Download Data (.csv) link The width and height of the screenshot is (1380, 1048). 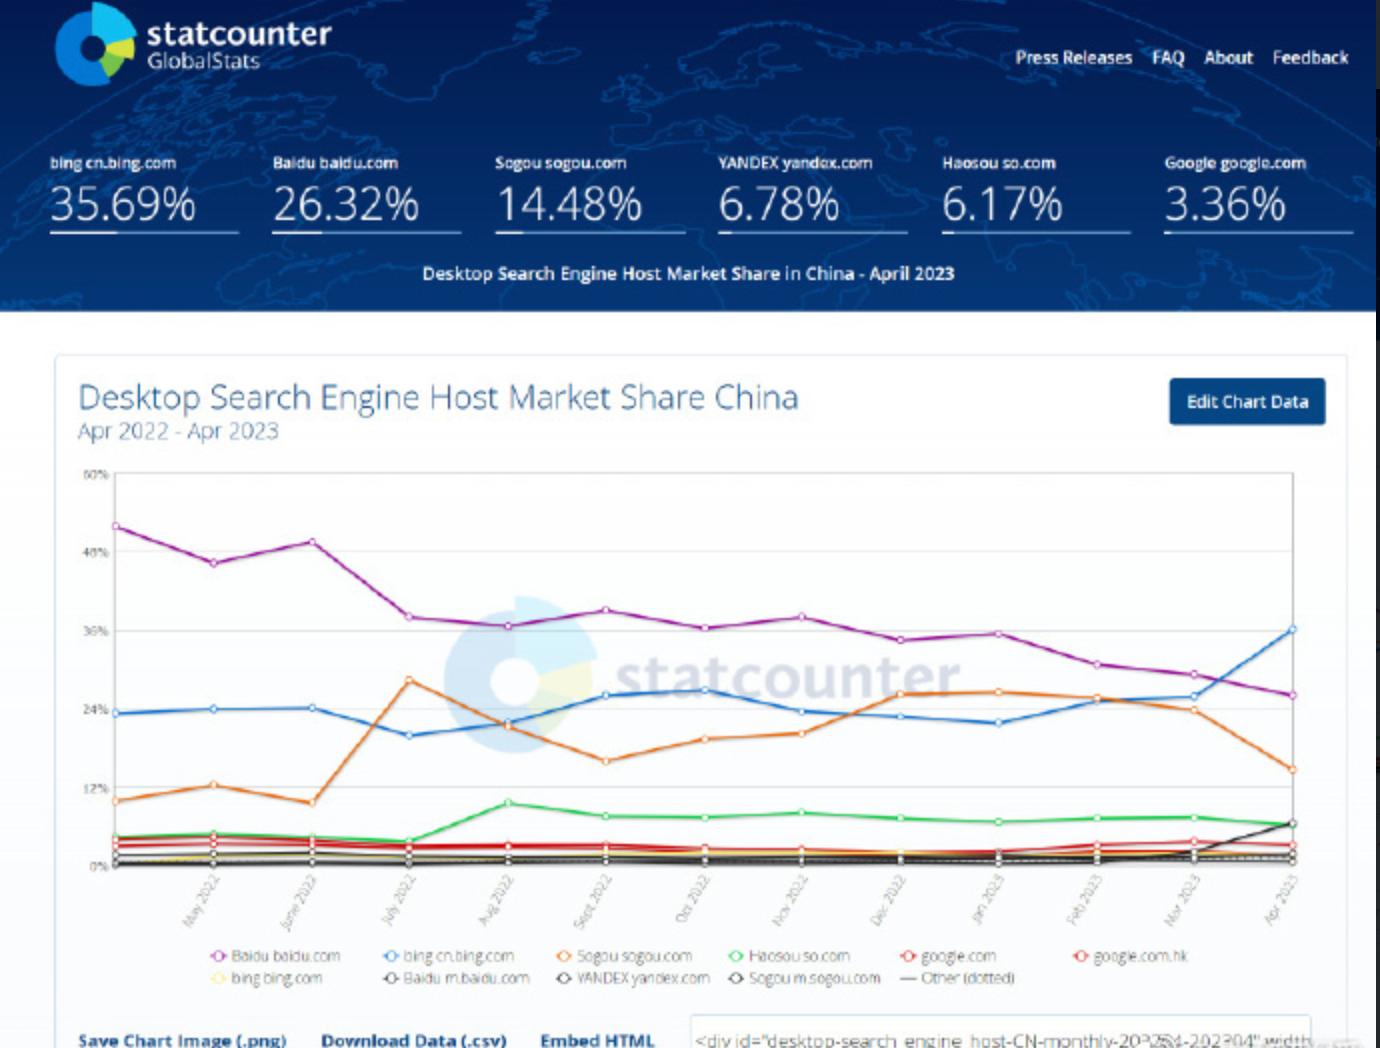click(414, 1039)
